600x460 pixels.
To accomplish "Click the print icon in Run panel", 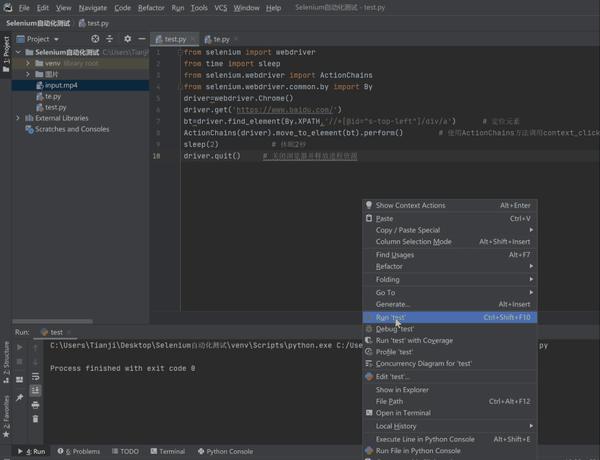I will tap(37, 406).
